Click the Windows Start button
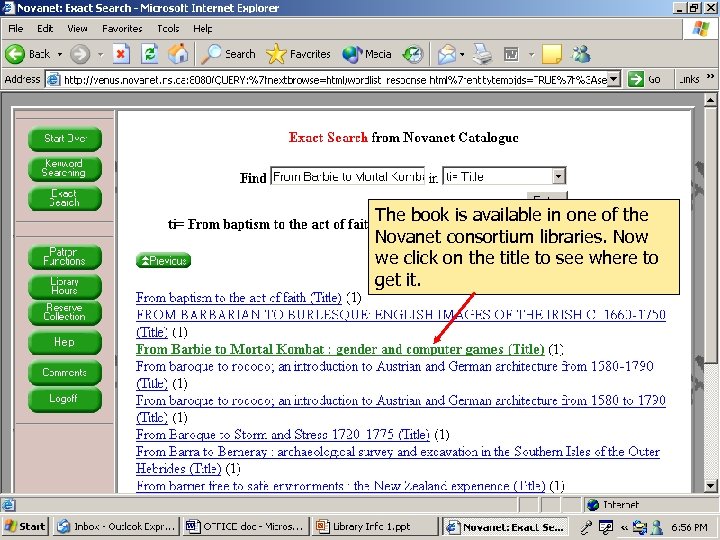 click(x=25, y=527)
